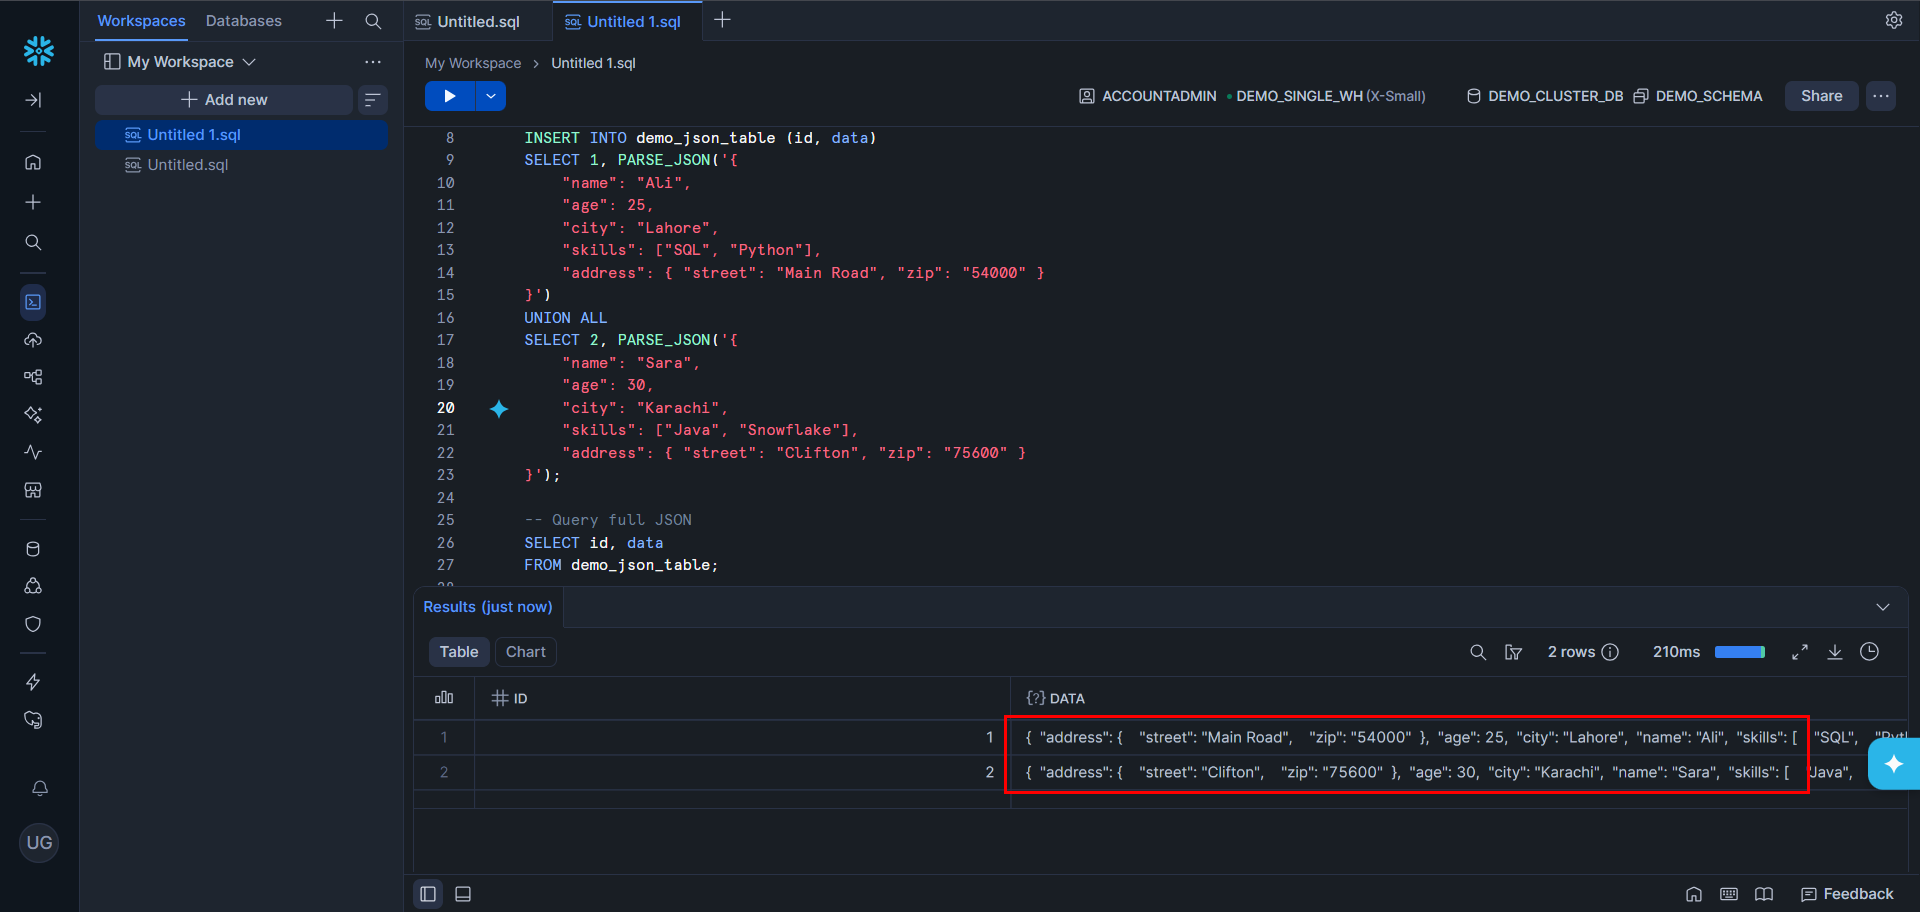Open the run options dropdown arrow
The width and height of the screenshot is (1920, 912).
tap(491, 96)
